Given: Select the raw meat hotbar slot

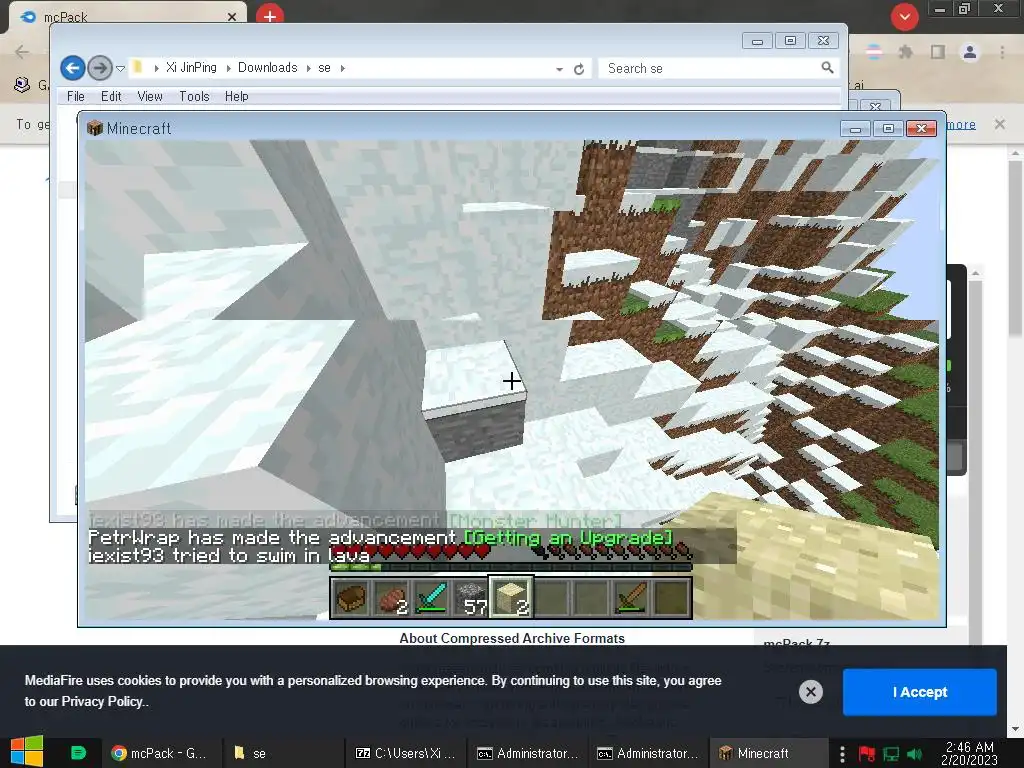Looking at the screenshot, I should (x=391, y=598).
